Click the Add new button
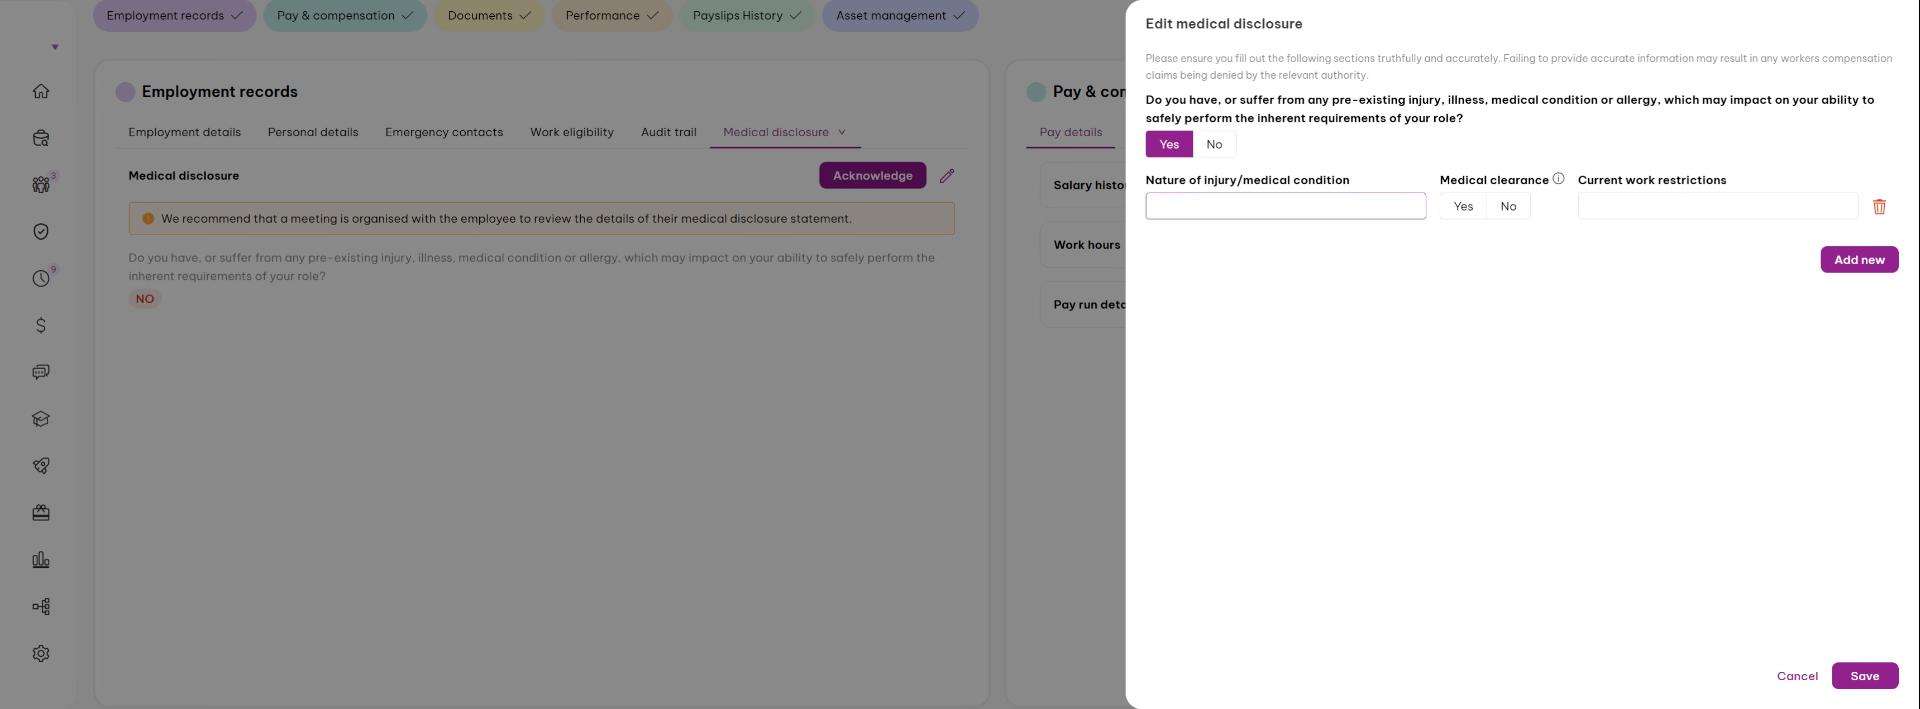The image size is (1920, 709). pos(1859,260)
